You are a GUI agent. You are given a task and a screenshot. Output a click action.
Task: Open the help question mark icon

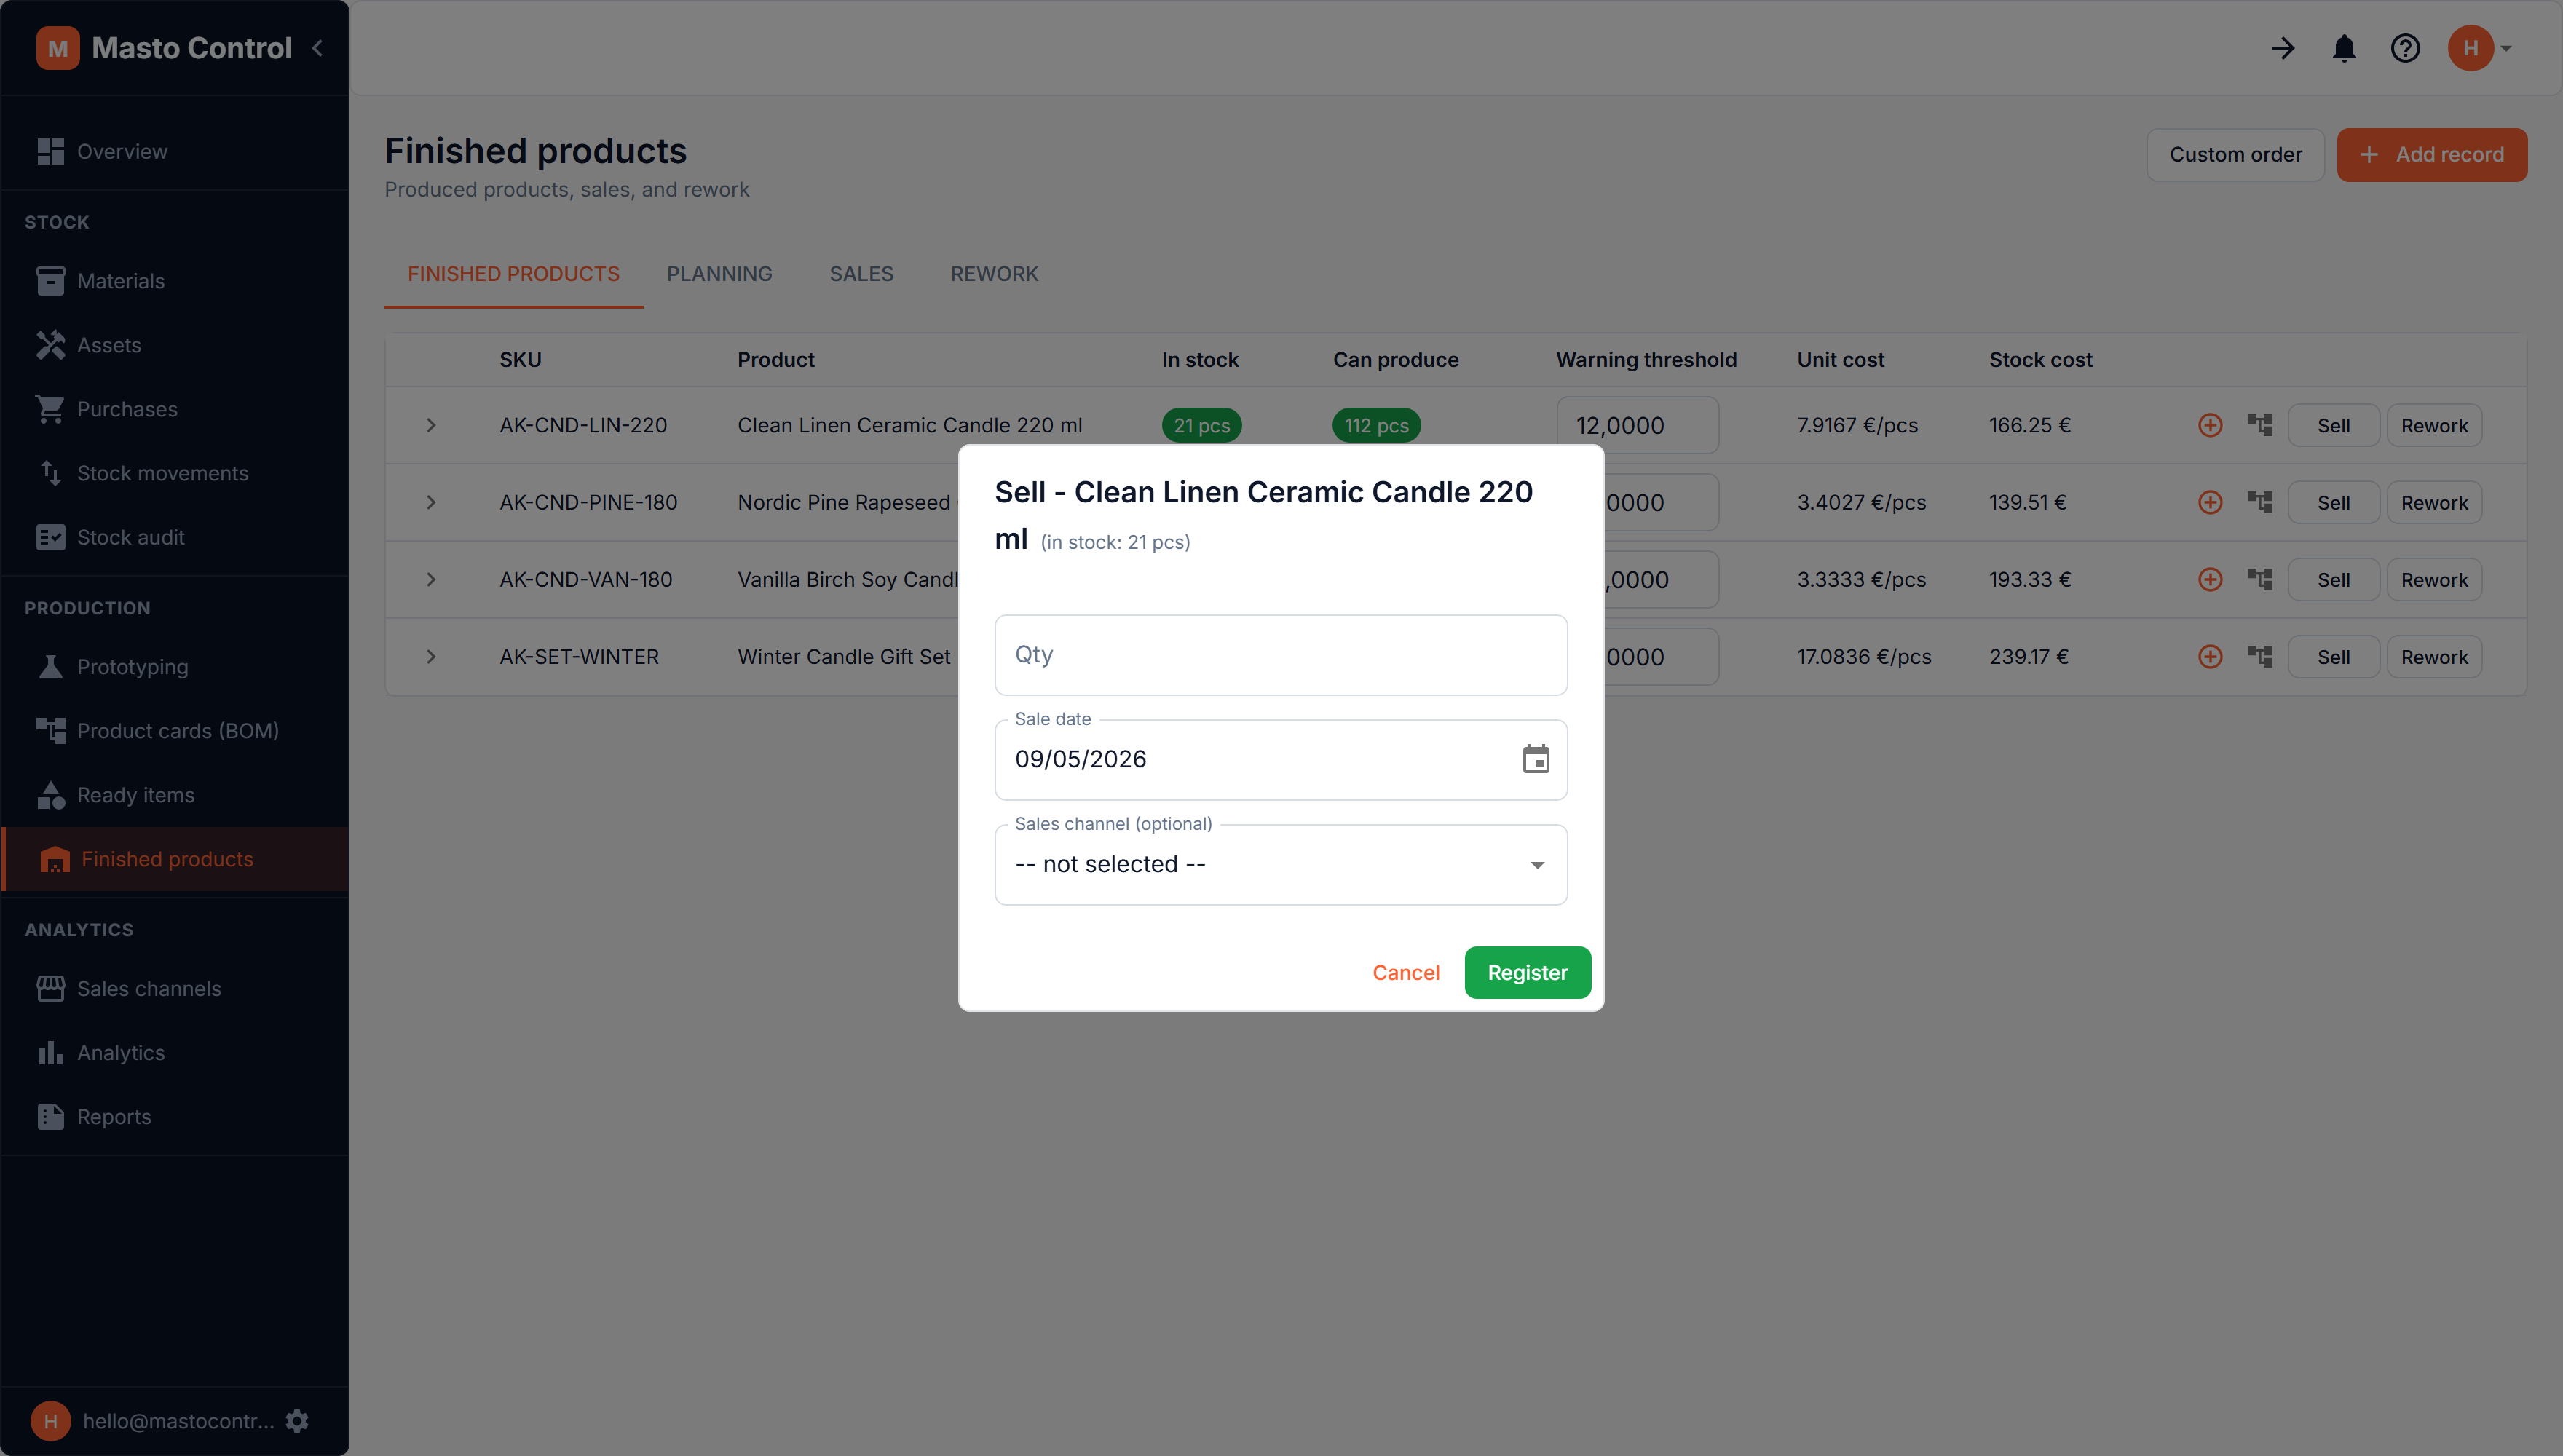[2405, 48]
